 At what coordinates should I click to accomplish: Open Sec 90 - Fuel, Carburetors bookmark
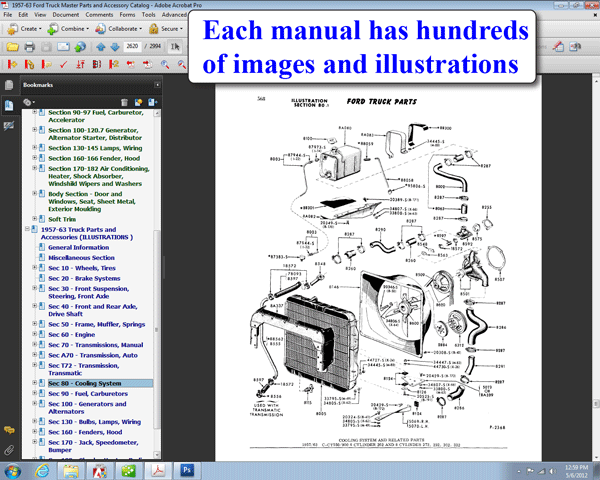click(88, 394)
